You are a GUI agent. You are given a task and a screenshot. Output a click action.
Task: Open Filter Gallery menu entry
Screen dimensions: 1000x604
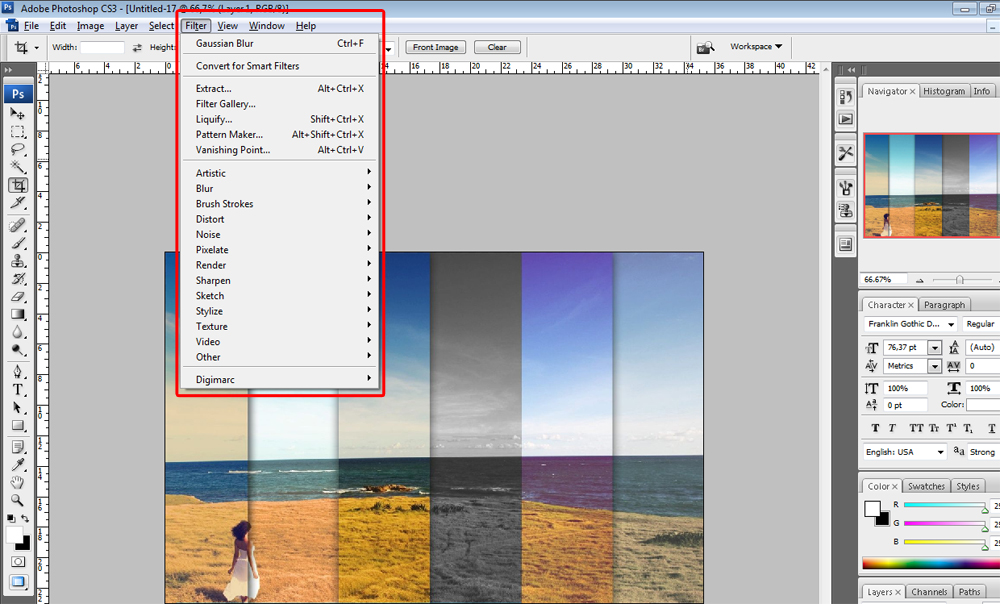click(x=280, y=104)
